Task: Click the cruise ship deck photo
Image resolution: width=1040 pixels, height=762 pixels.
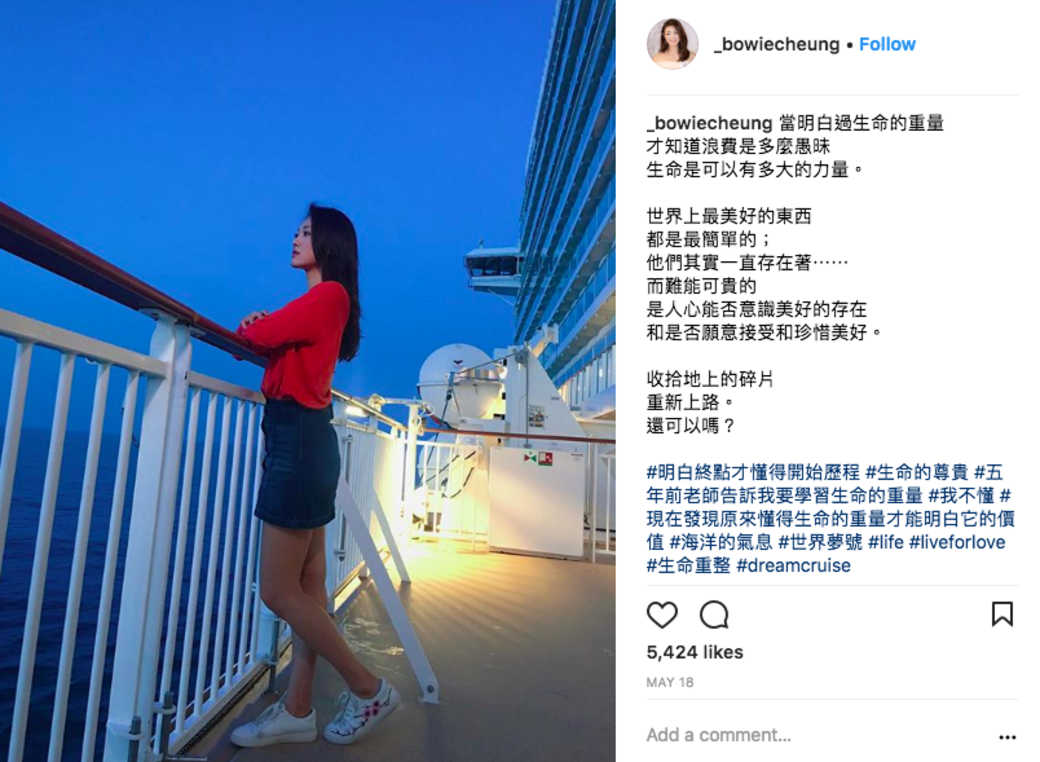Action: coord(308,381)
